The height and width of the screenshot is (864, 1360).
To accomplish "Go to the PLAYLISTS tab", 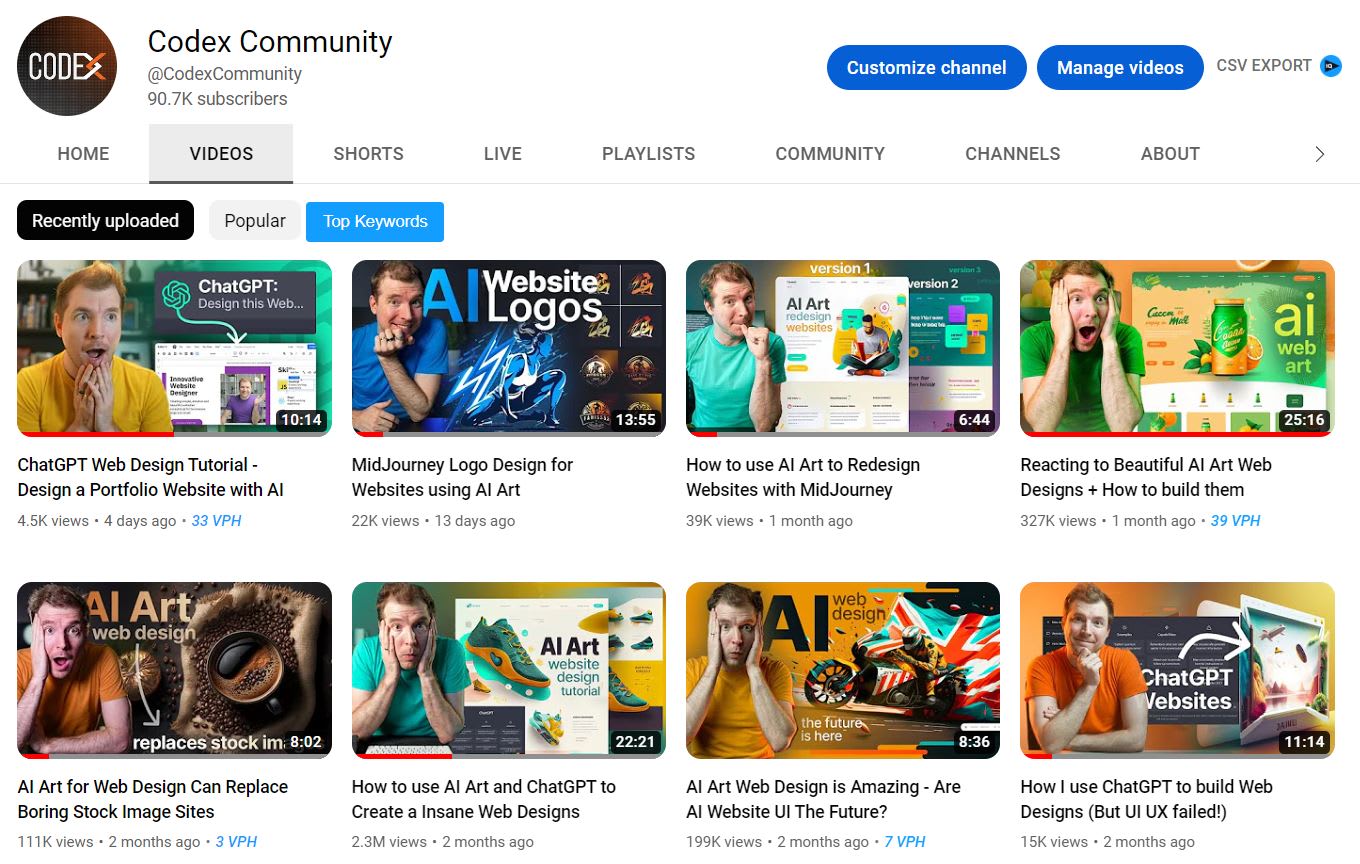I will [648, 154].
